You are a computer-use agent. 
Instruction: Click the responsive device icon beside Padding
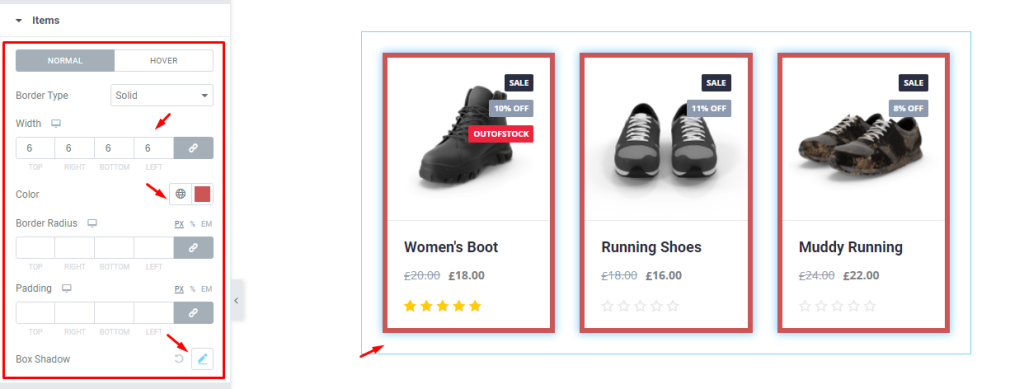[66, 288]
